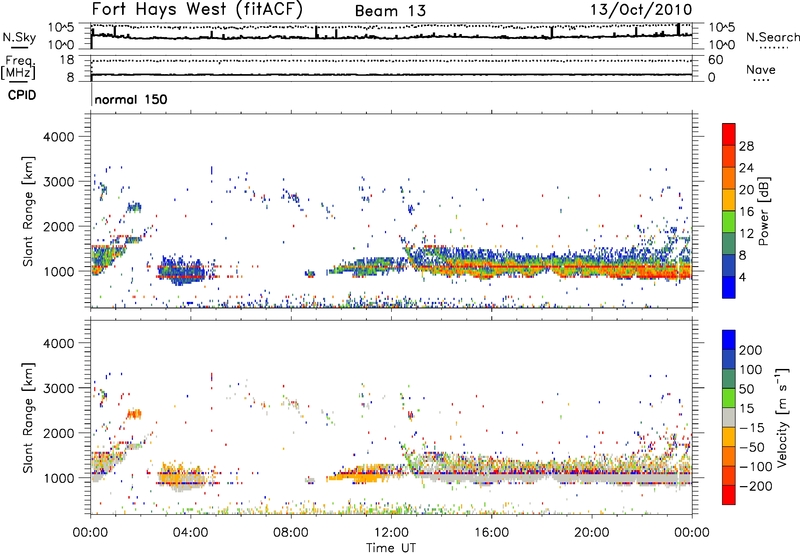
Task: Click the '60' Nave axis tick
Action: click(x=715, y=60)
